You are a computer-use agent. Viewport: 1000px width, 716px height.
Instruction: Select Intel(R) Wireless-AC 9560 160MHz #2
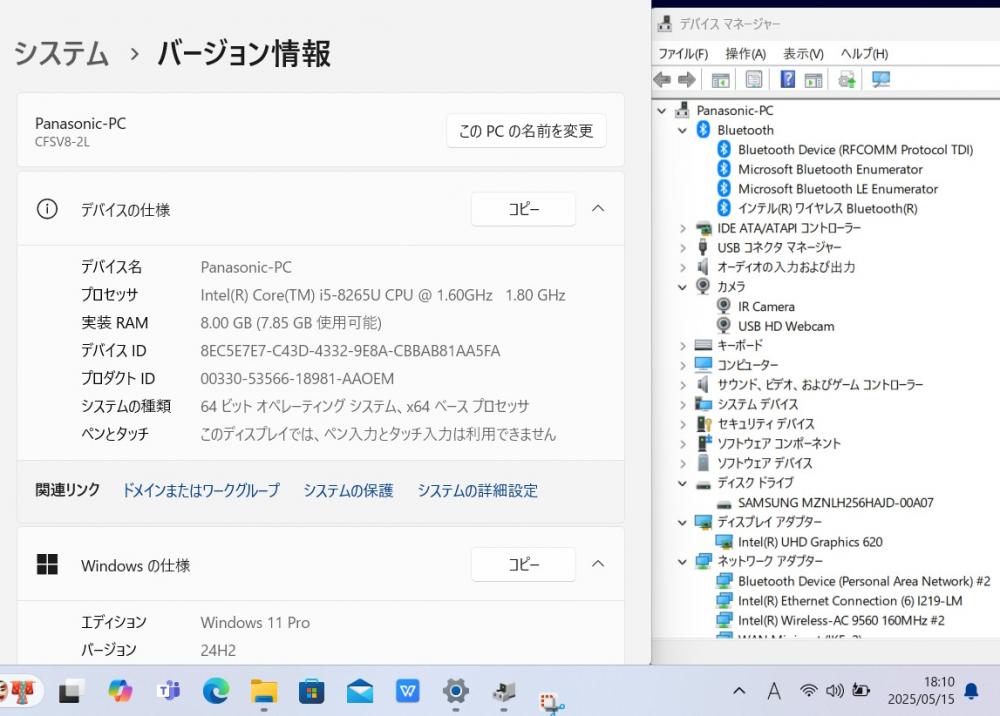tap(841, 620)
